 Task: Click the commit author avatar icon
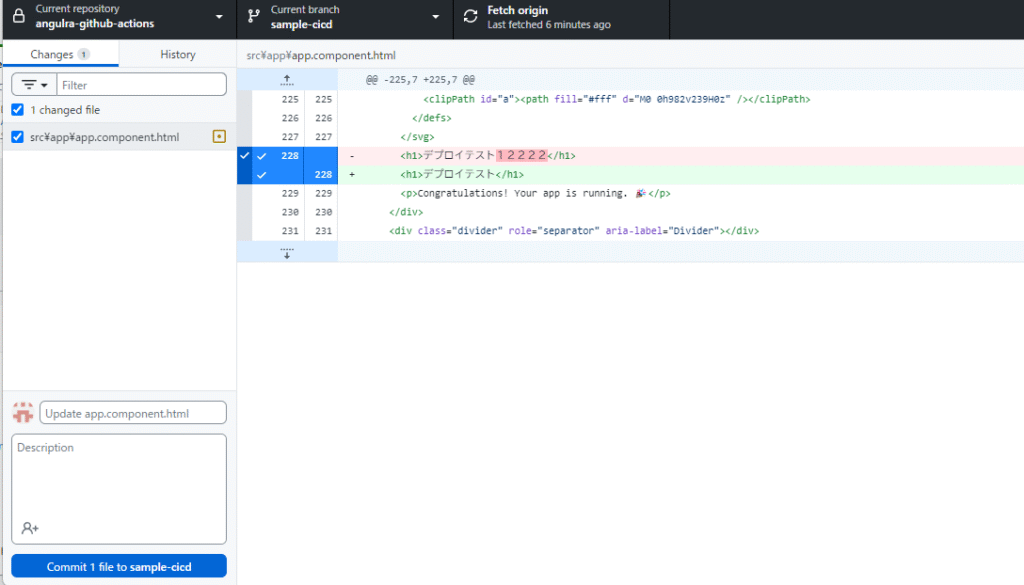(x=23, y=412)
